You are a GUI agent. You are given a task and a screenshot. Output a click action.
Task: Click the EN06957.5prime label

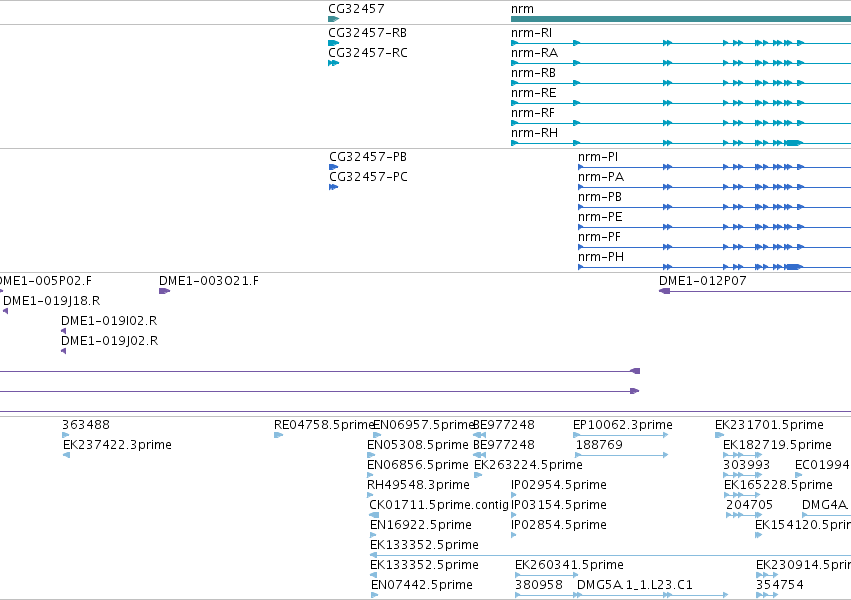[x=424, y=425]
